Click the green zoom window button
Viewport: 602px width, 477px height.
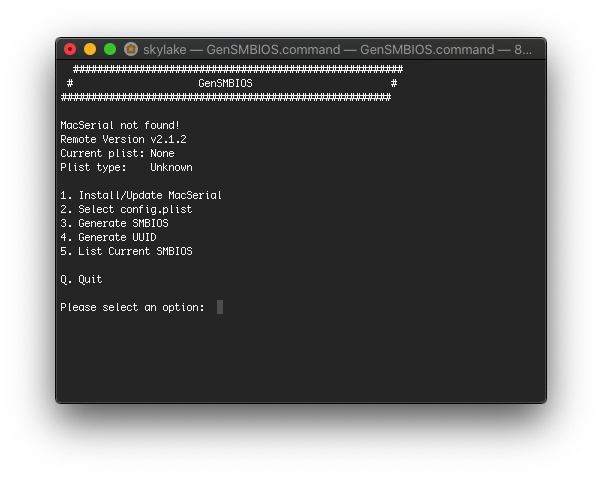pos(110,48)
